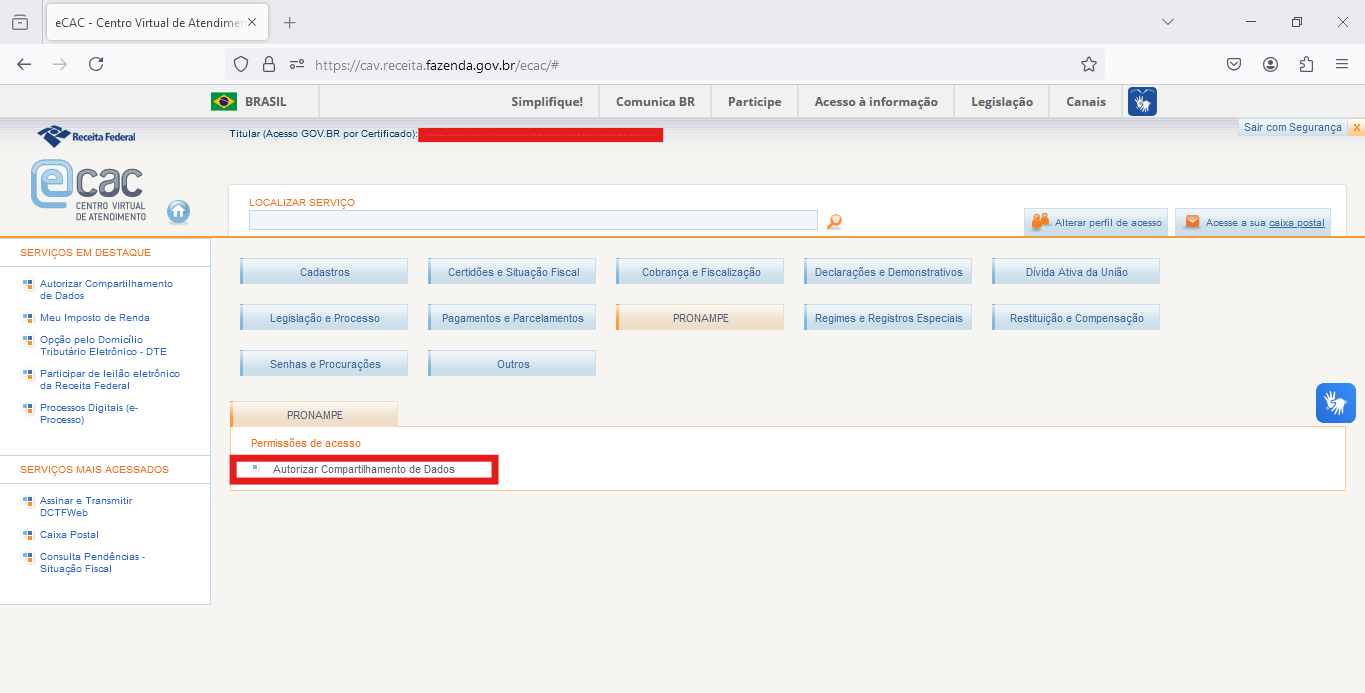
Task: Open Simplifique! in the top menu
Action: point(547,102)
